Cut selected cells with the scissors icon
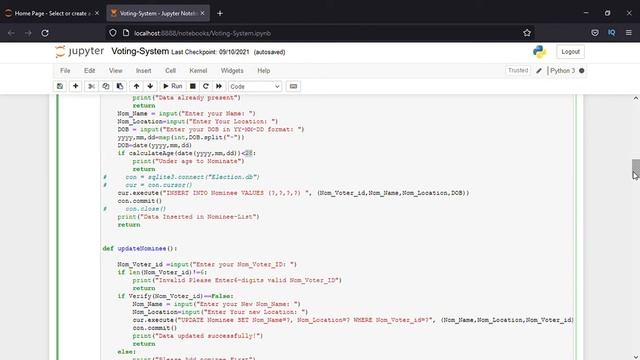The image size is (640, 360). coord(91,86)
